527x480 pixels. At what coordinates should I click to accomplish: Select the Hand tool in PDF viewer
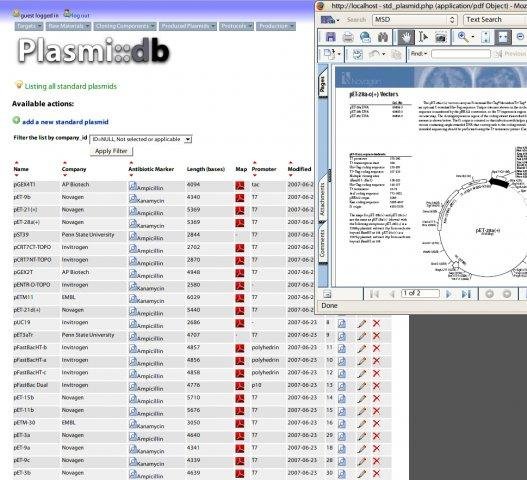tap(406, 37)
